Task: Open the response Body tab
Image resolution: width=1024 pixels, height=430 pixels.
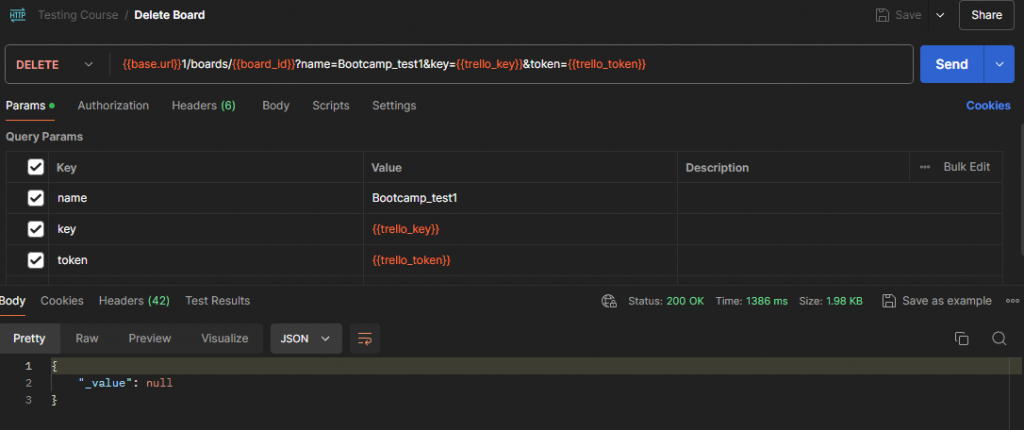Action: [12, 301]
